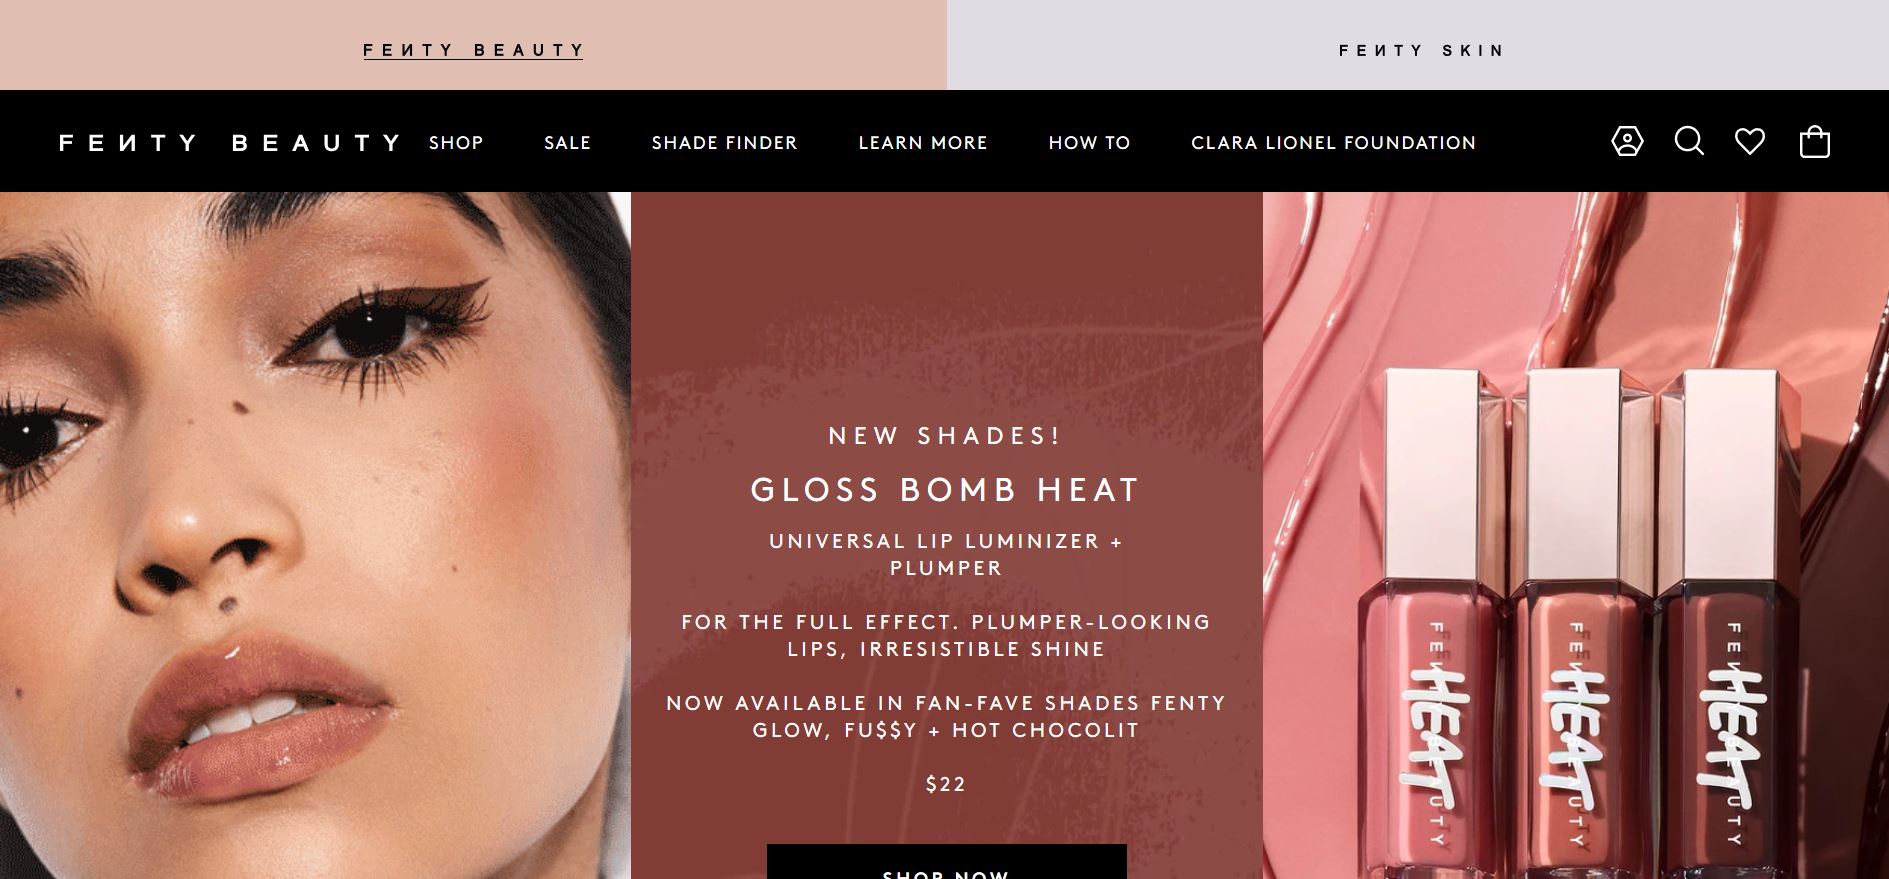Switch to the Fenty Skin brand tab

point(1421,50)
